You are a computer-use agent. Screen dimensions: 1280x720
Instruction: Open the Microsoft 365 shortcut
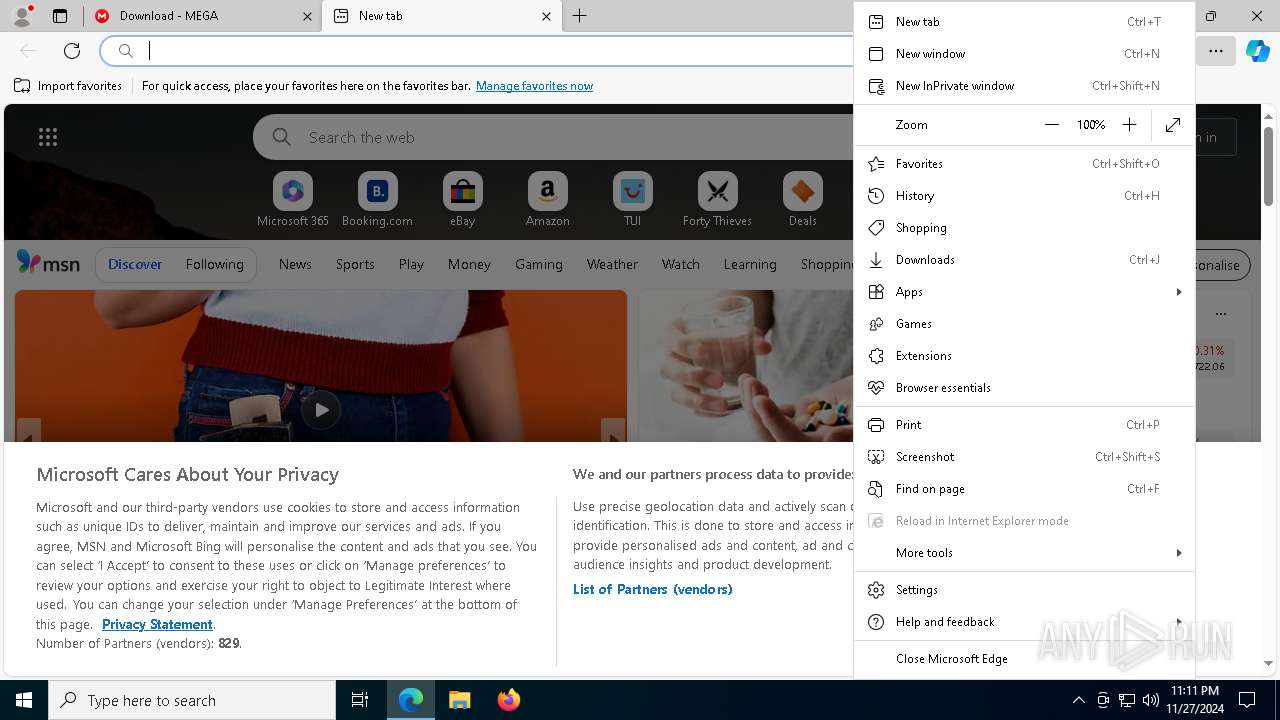pos(292,200)
